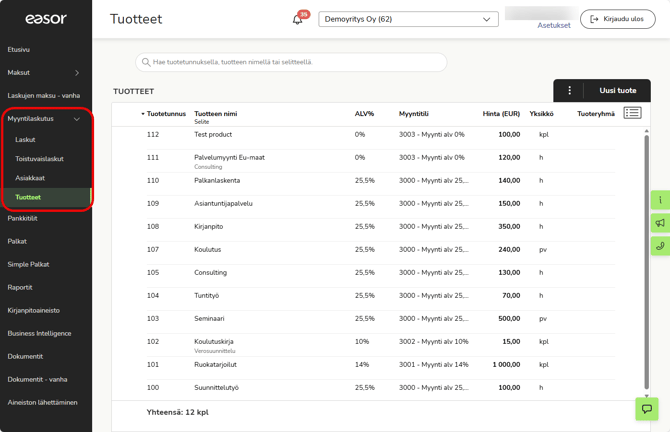Open Asiakkaat in the sidebar

(30, 178)
